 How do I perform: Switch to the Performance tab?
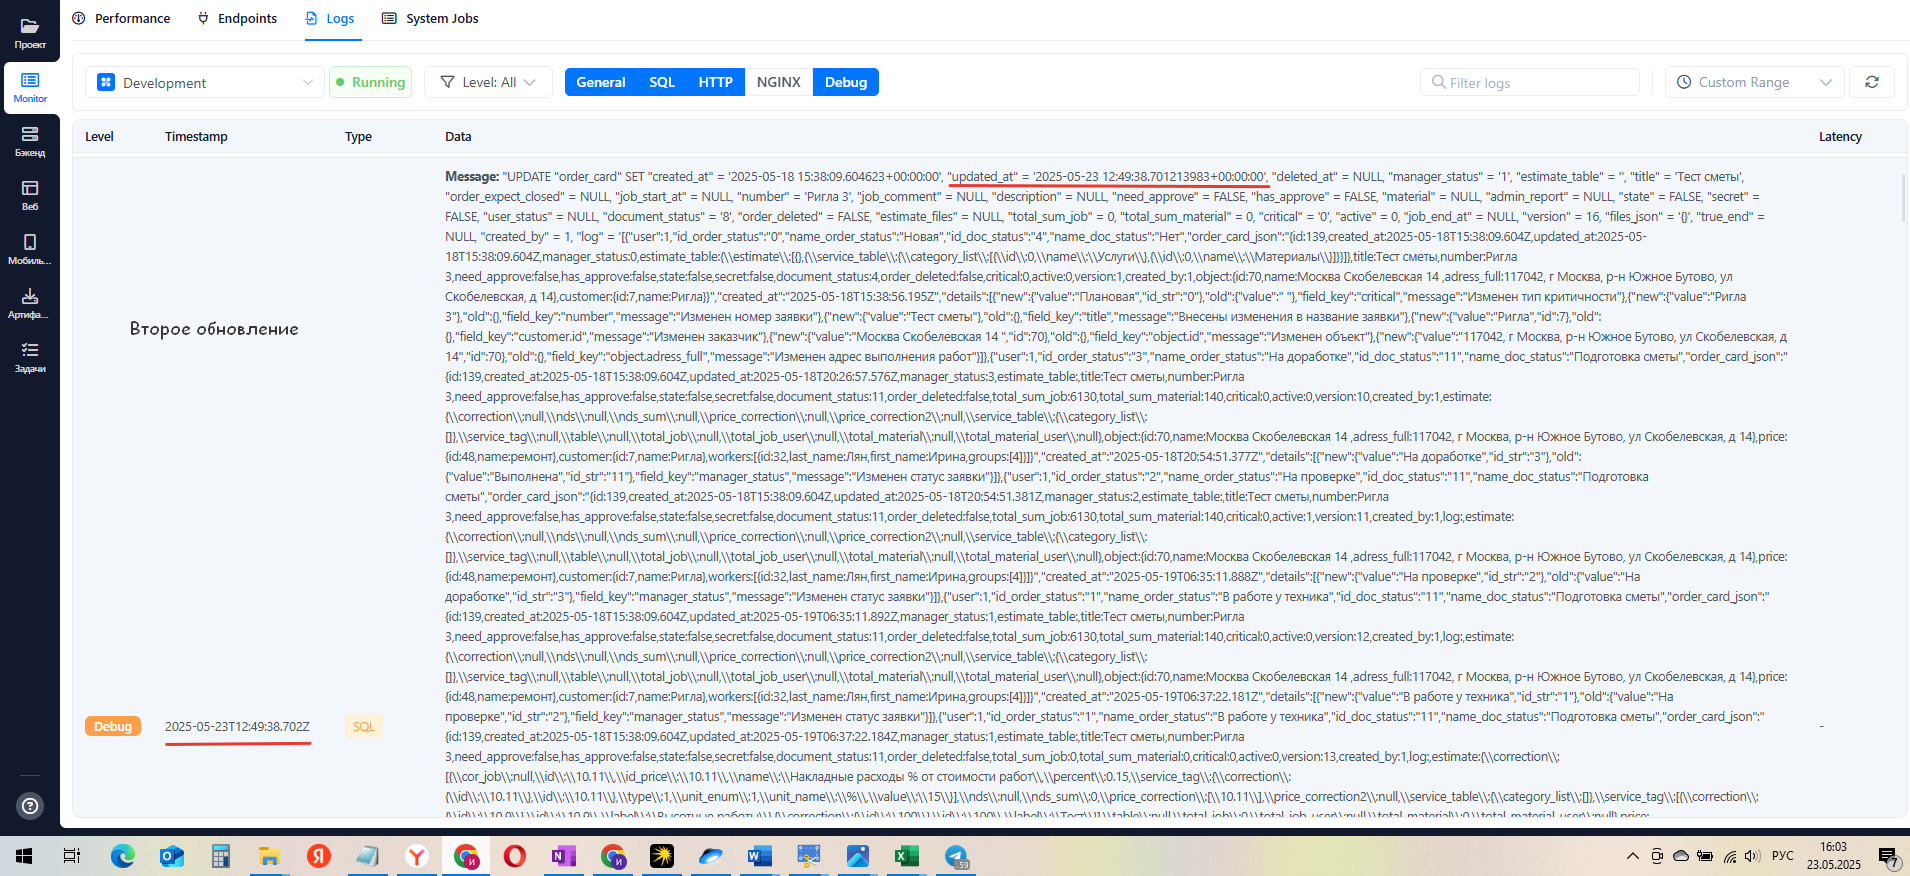click(122, 18)
